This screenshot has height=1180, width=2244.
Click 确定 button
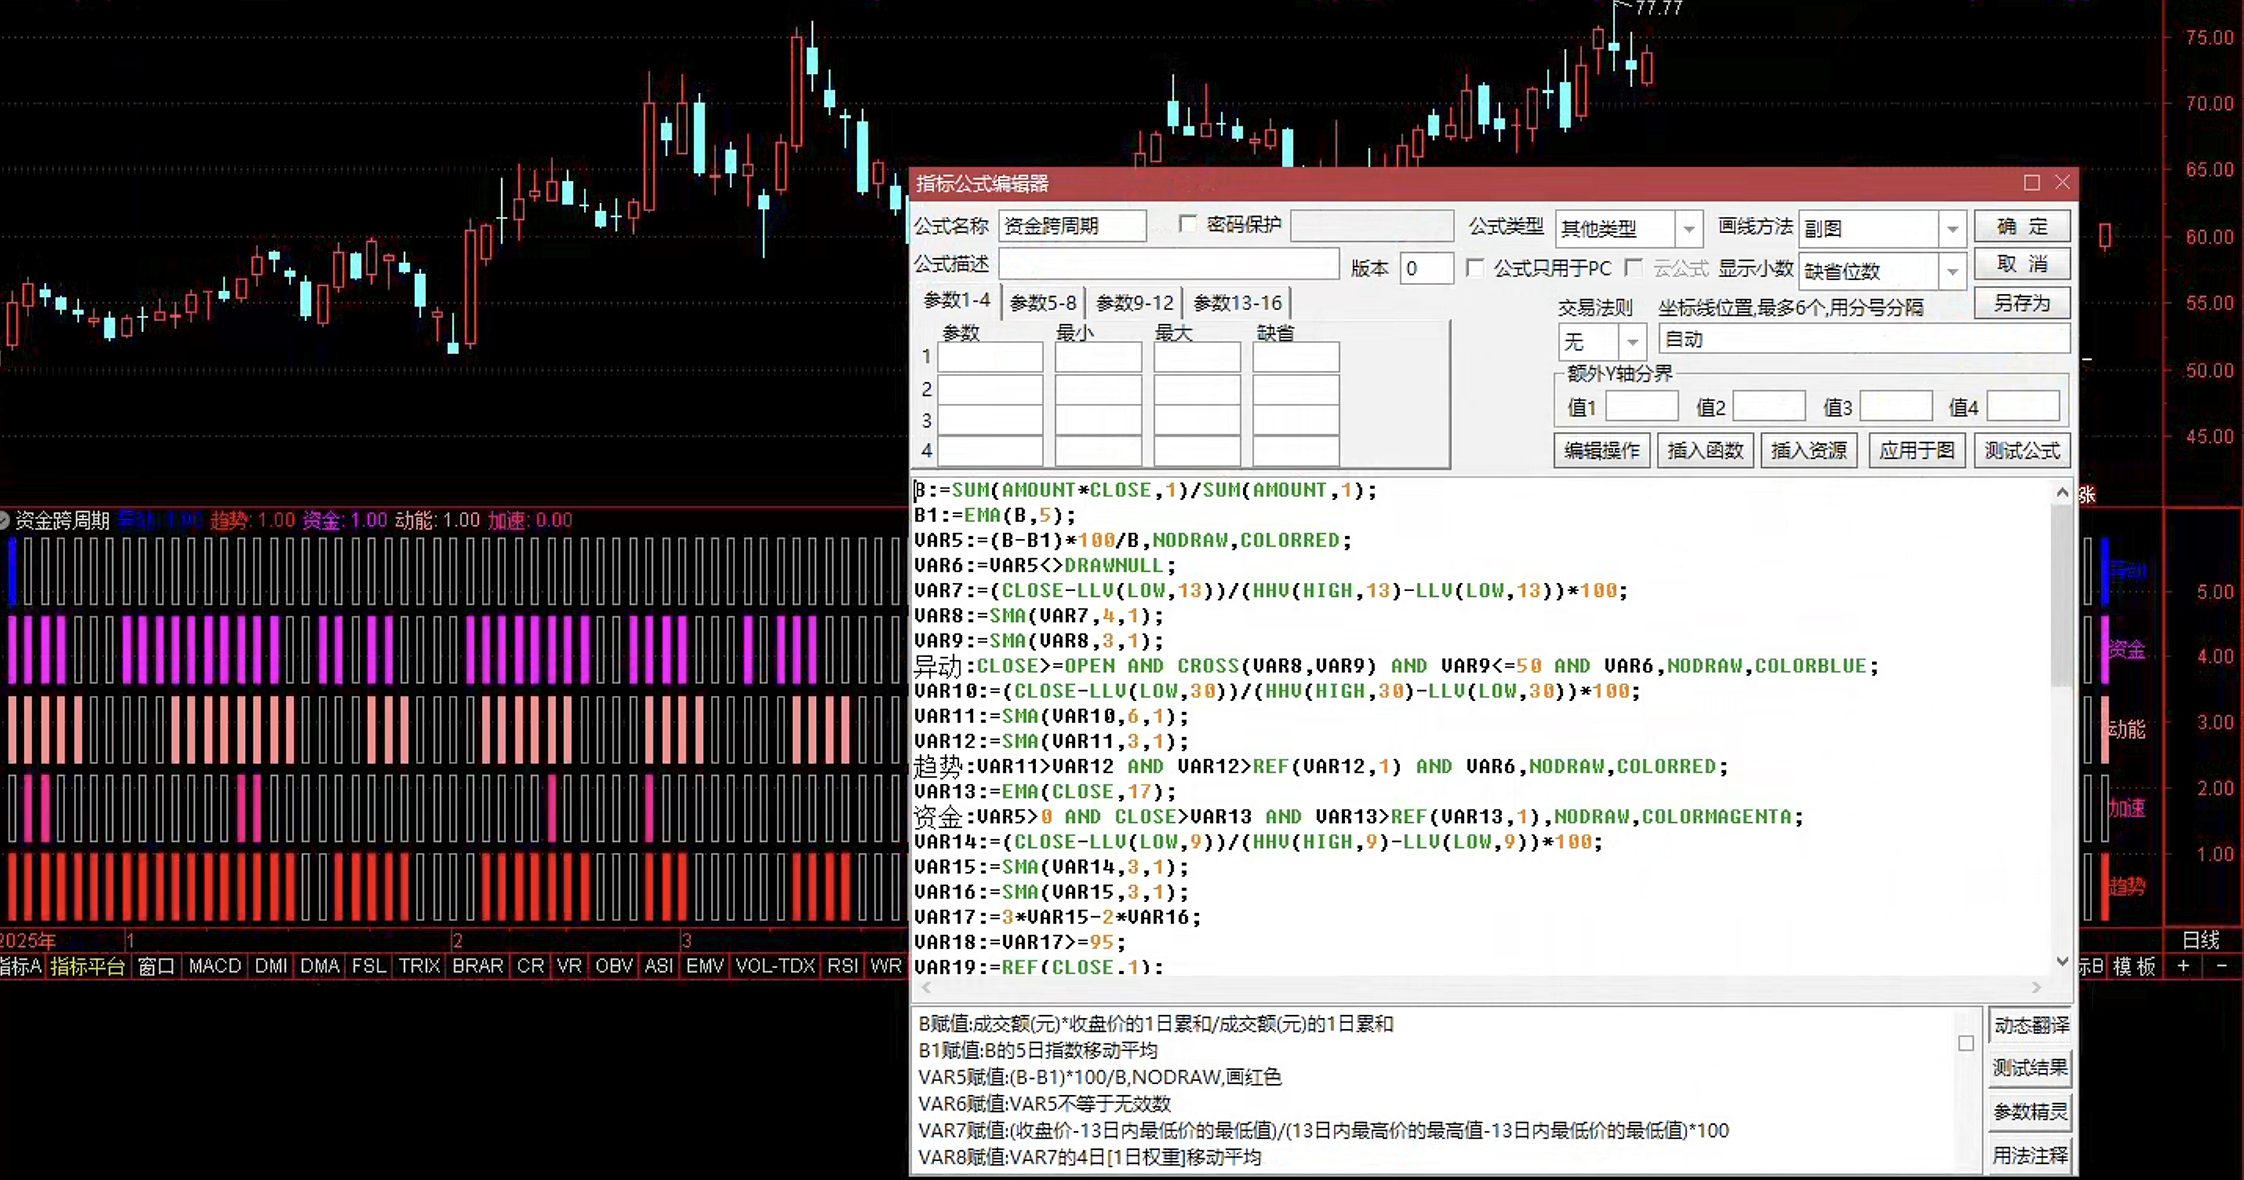click(x=2022, y=227)
